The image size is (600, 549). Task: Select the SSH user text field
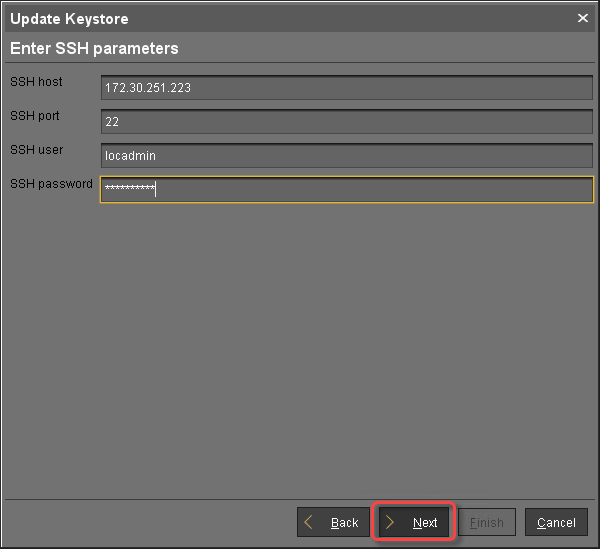[347, 156]
